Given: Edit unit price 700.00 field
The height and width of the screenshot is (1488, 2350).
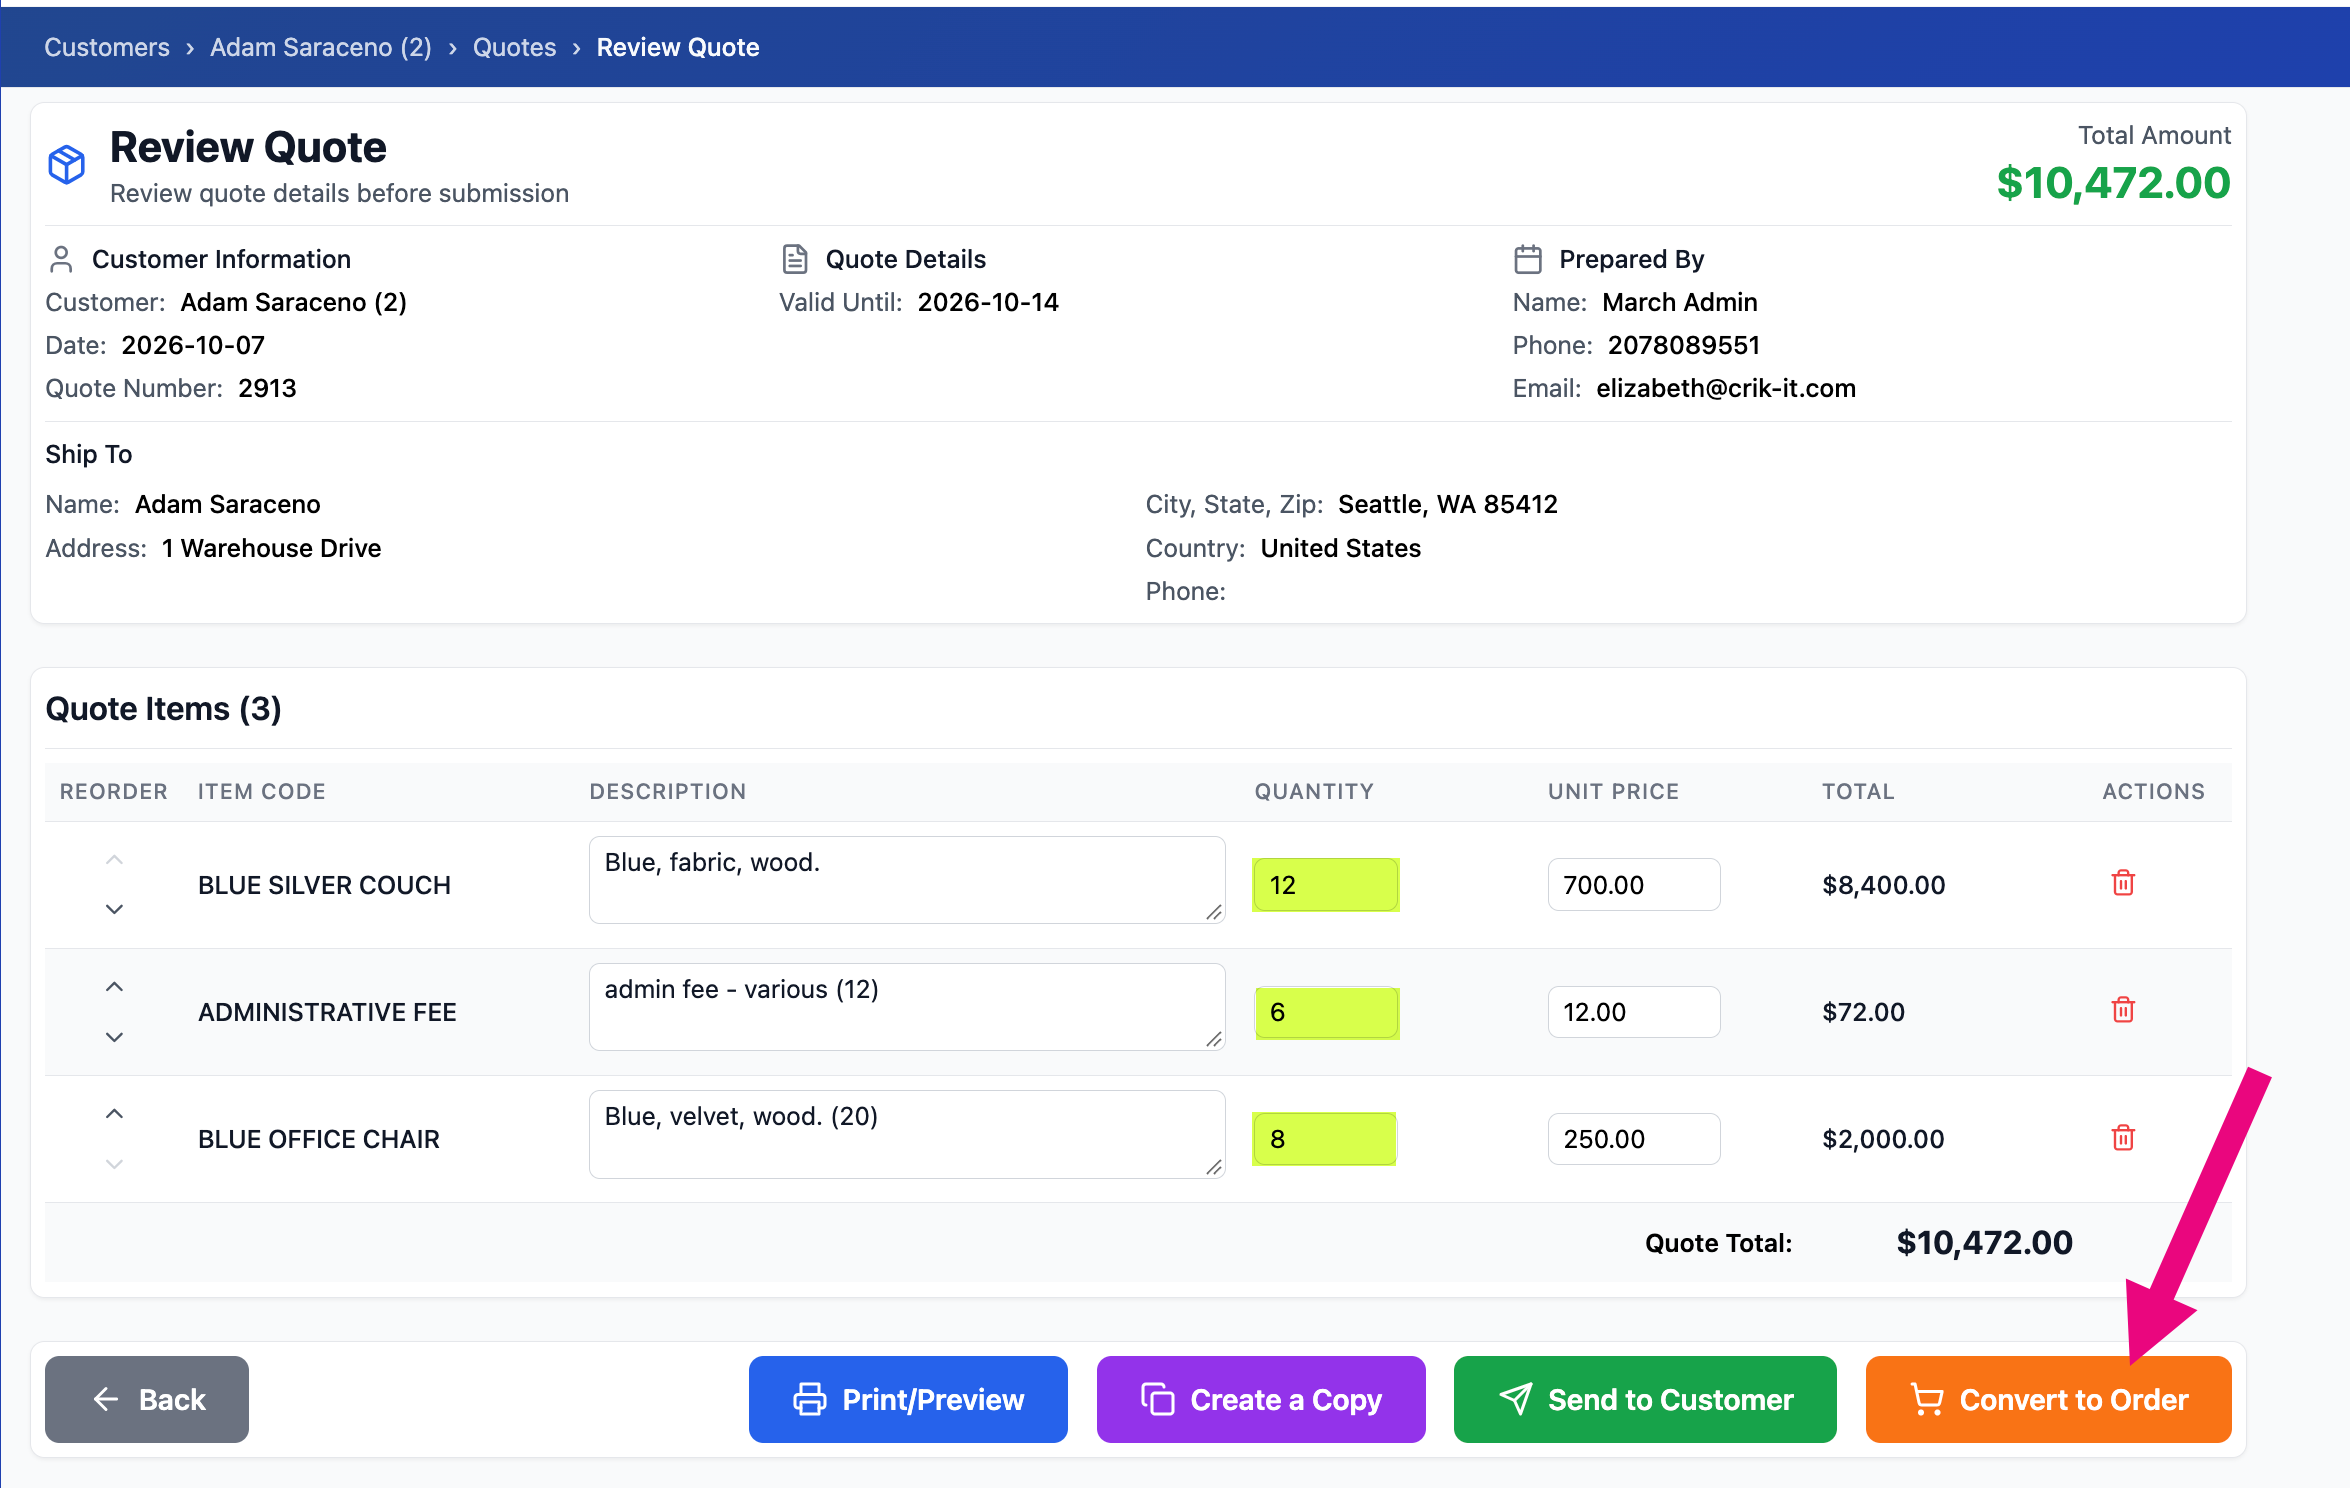Looking at the screenshot, I should pyautogui.click(x=1634, y=885).
